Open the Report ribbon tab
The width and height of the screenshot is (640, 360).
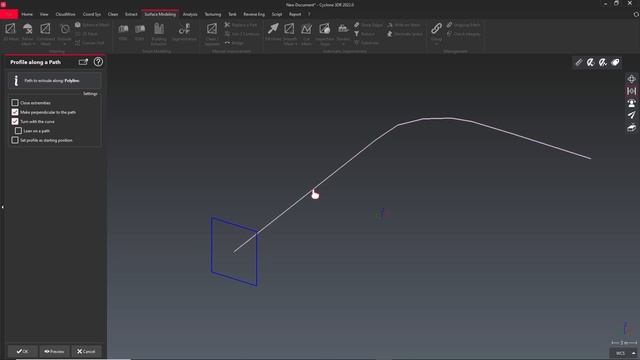click(x=295, y=14)
